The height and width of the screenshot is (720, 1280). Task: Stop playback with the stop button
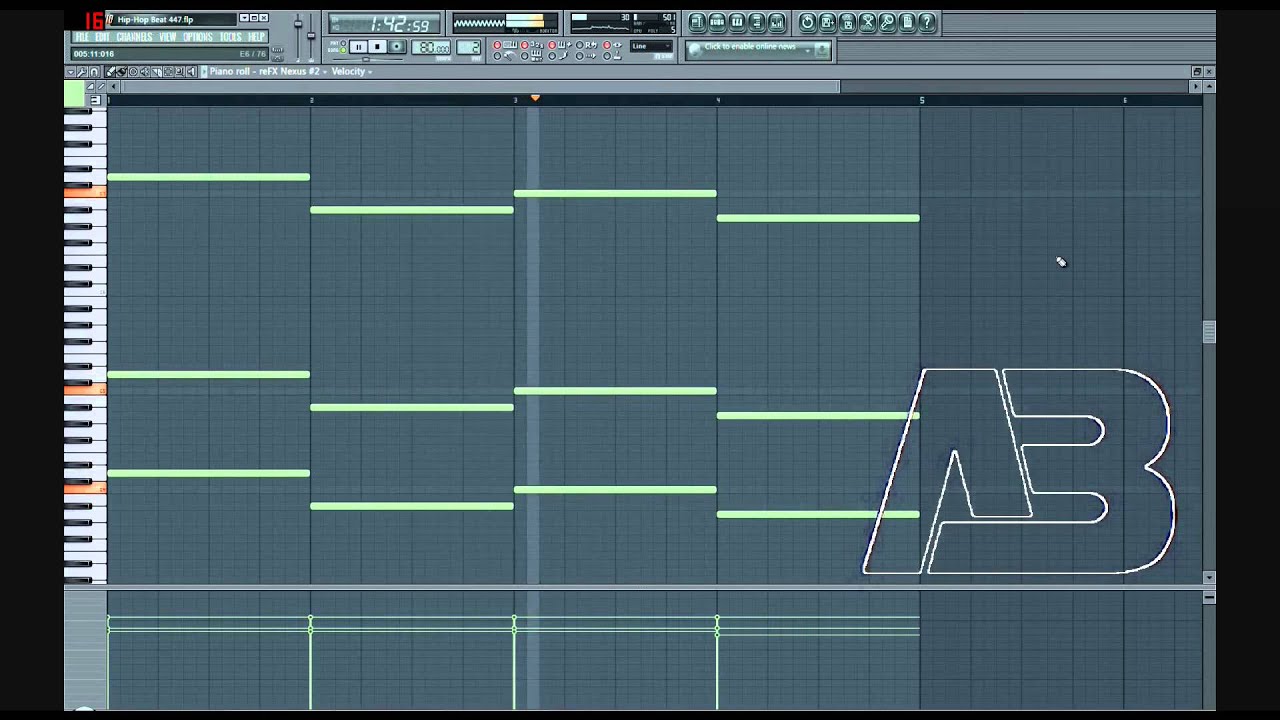click(377, 47)
